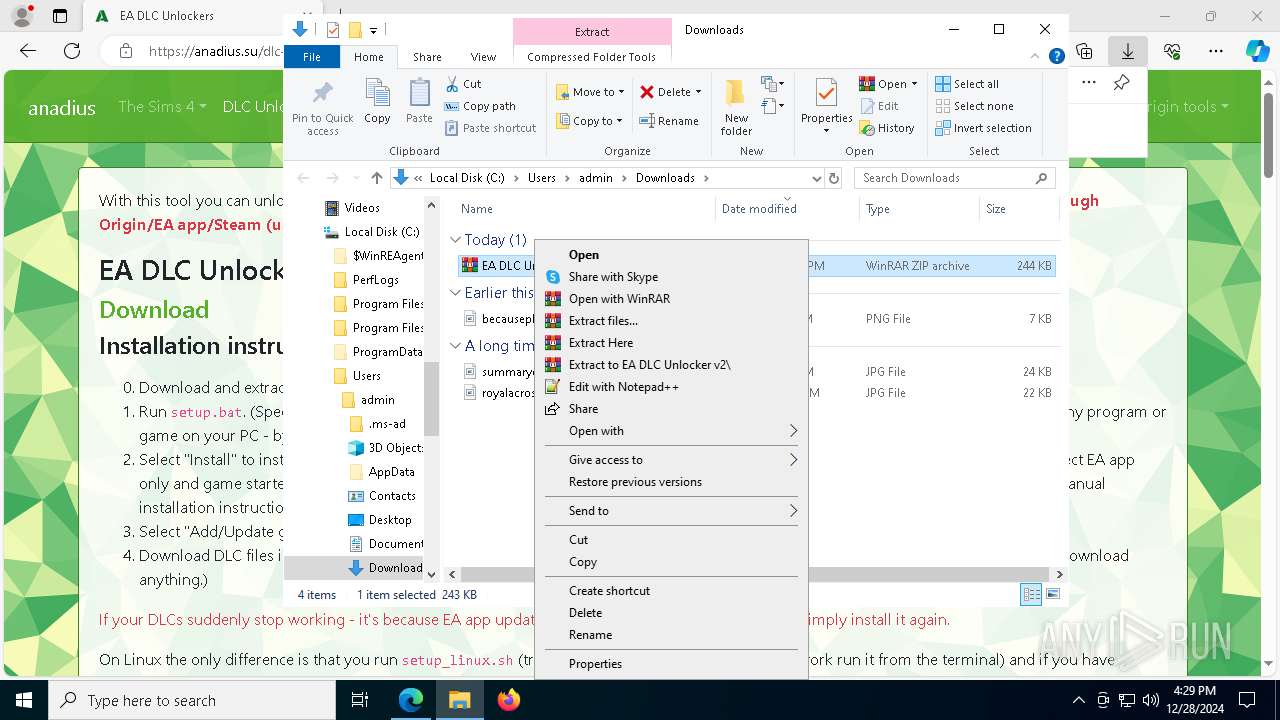
Task: Choose Open in context menu
Action: pos(671,255)
